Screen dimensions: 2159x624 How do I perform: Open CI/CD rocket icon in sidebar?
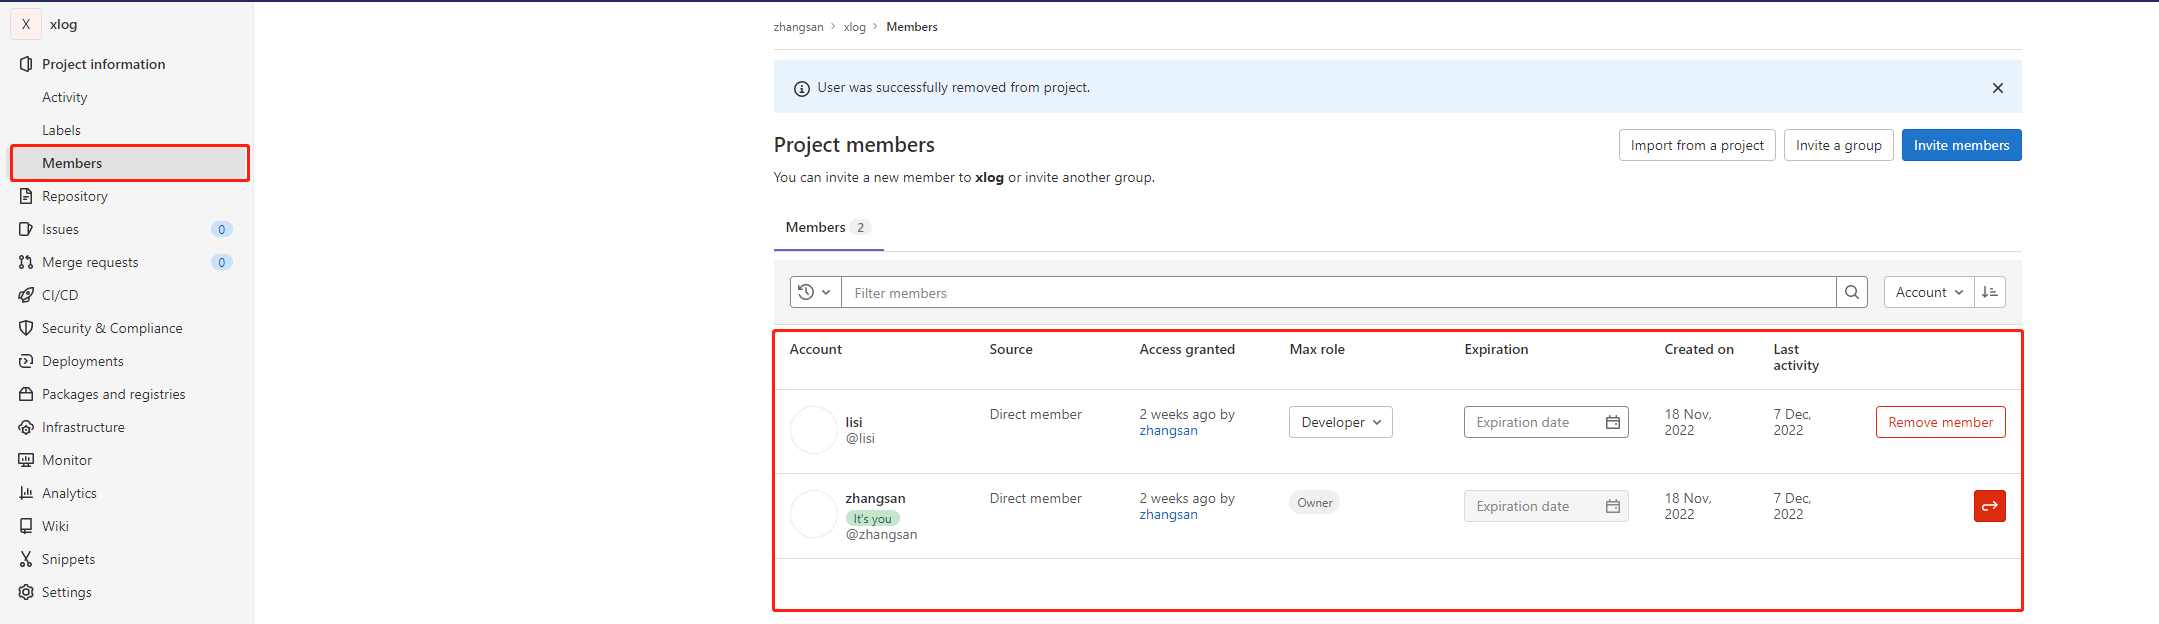coord(26,295)
